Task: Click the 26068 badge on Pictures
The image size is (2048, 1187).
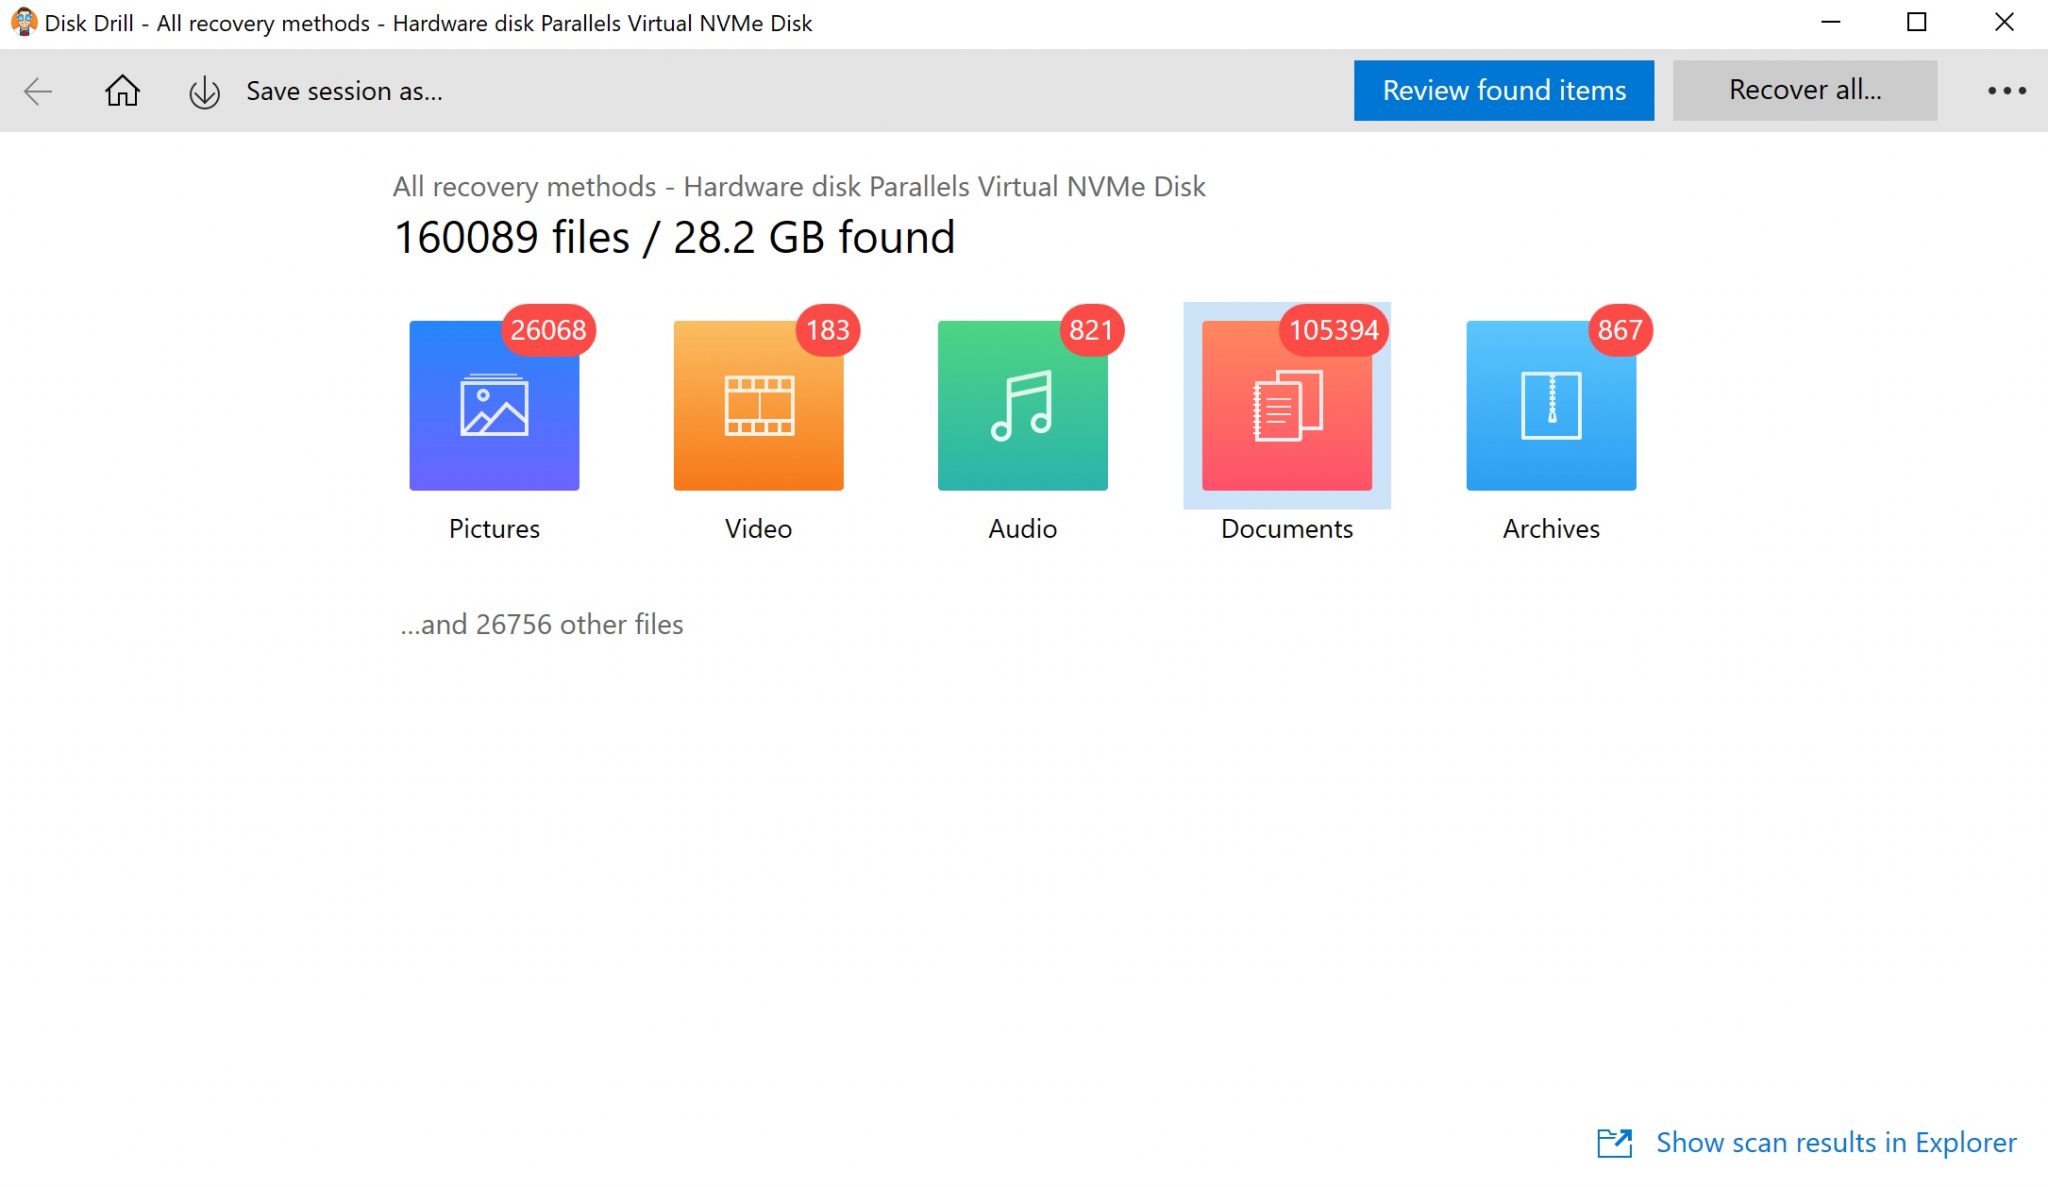Action: coord(548,330)
